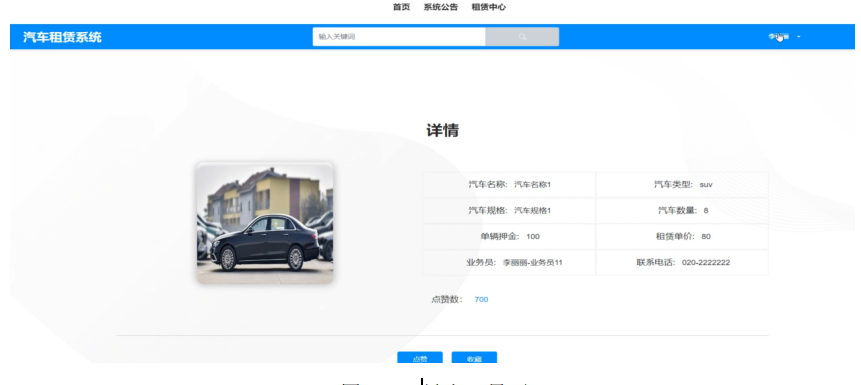Go to 首页 in top menu
861x385 pixels.
[401, 7]
